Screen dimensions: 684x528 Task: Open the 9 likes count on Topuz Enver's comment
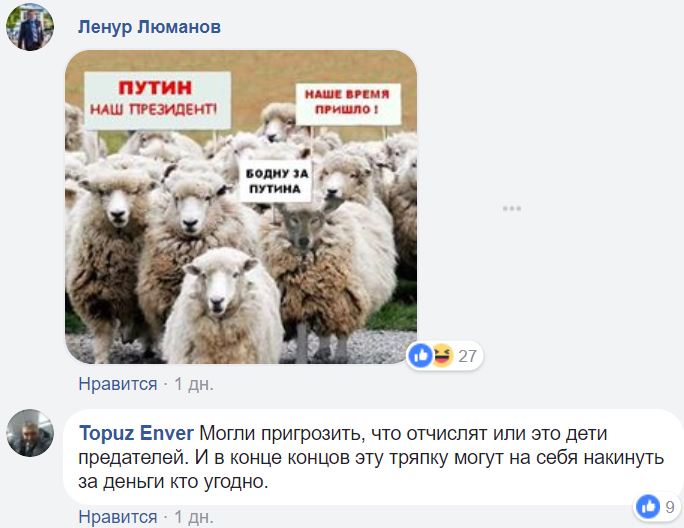tap(670, 507)
